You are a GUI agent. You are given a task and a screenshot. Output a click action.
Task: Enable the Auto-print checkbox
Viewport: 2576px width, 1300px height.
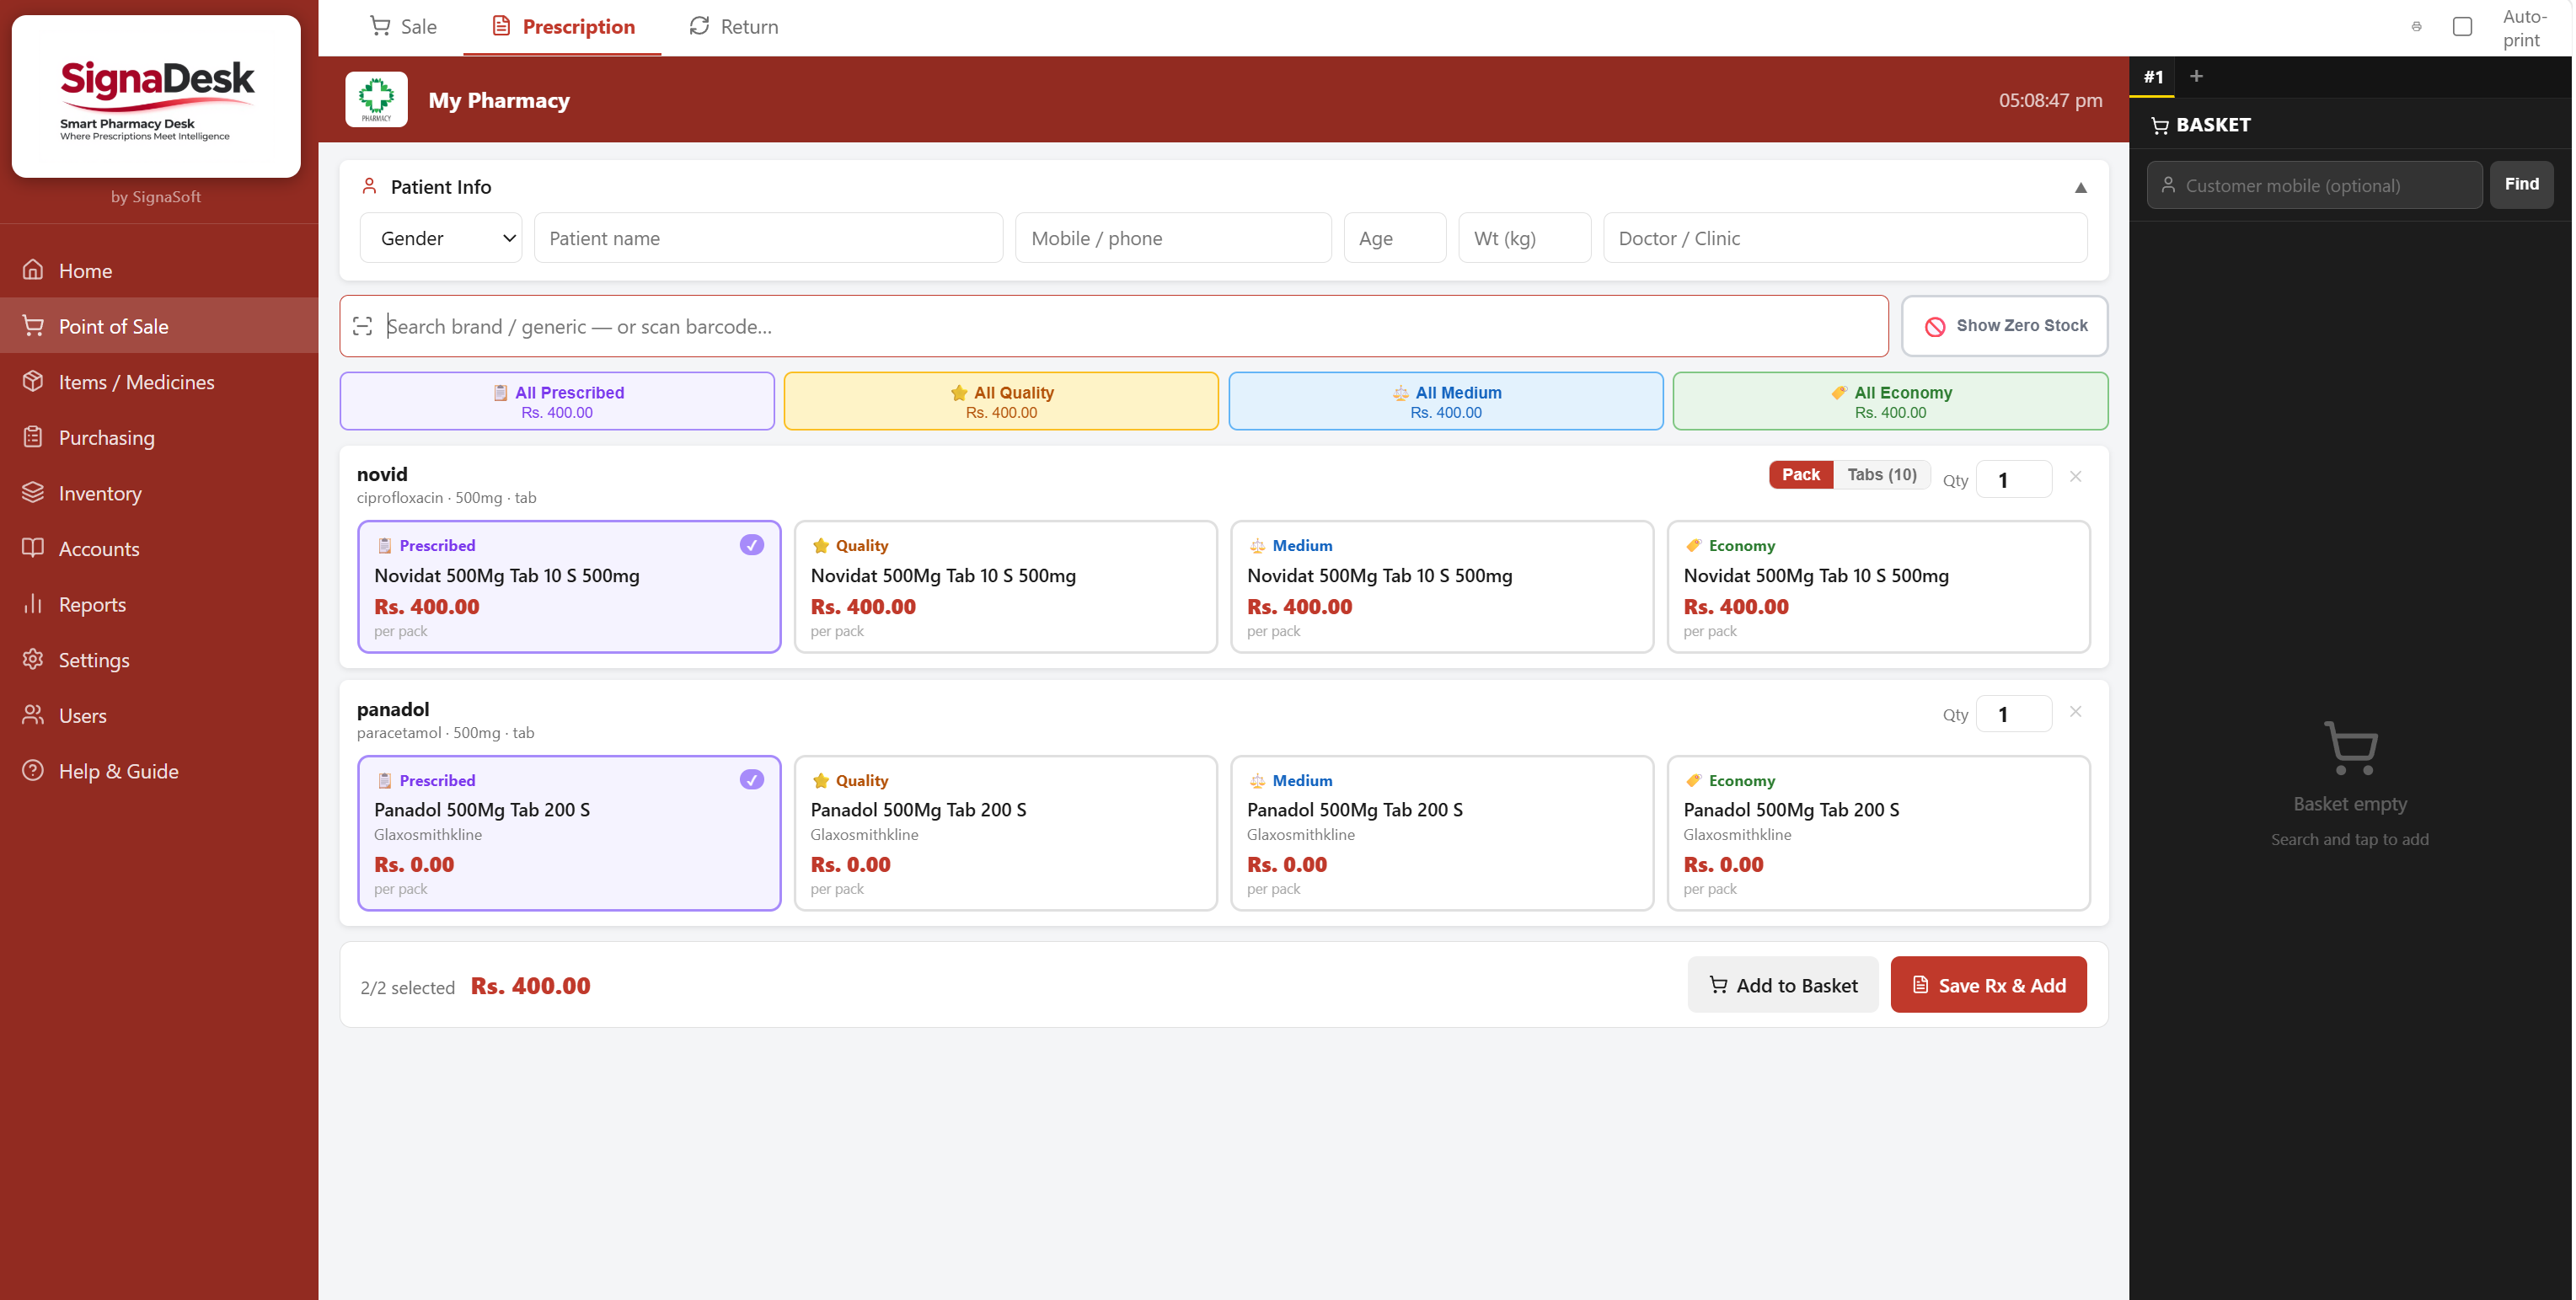(x=2462, y=27)
